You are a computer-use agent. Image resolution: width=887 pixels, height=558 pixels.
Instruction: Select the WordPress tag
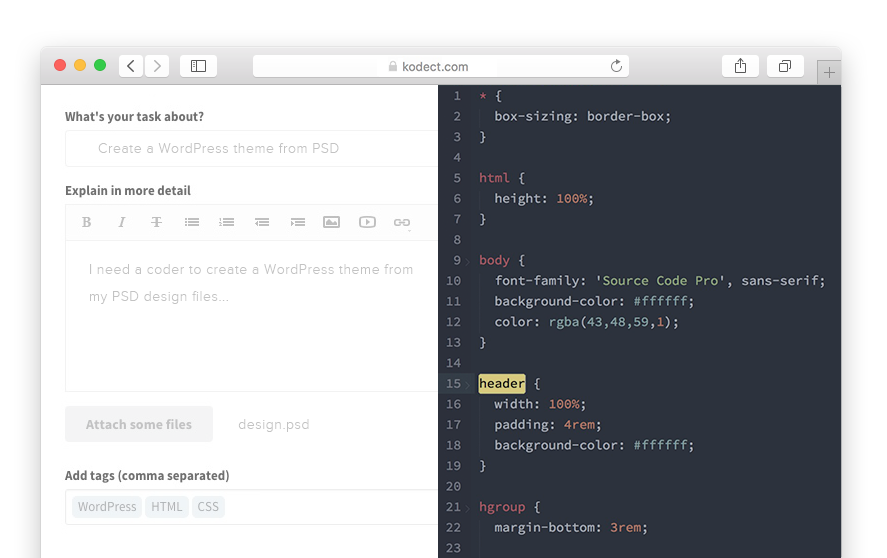pyautogui.click(x=107, y=507)
